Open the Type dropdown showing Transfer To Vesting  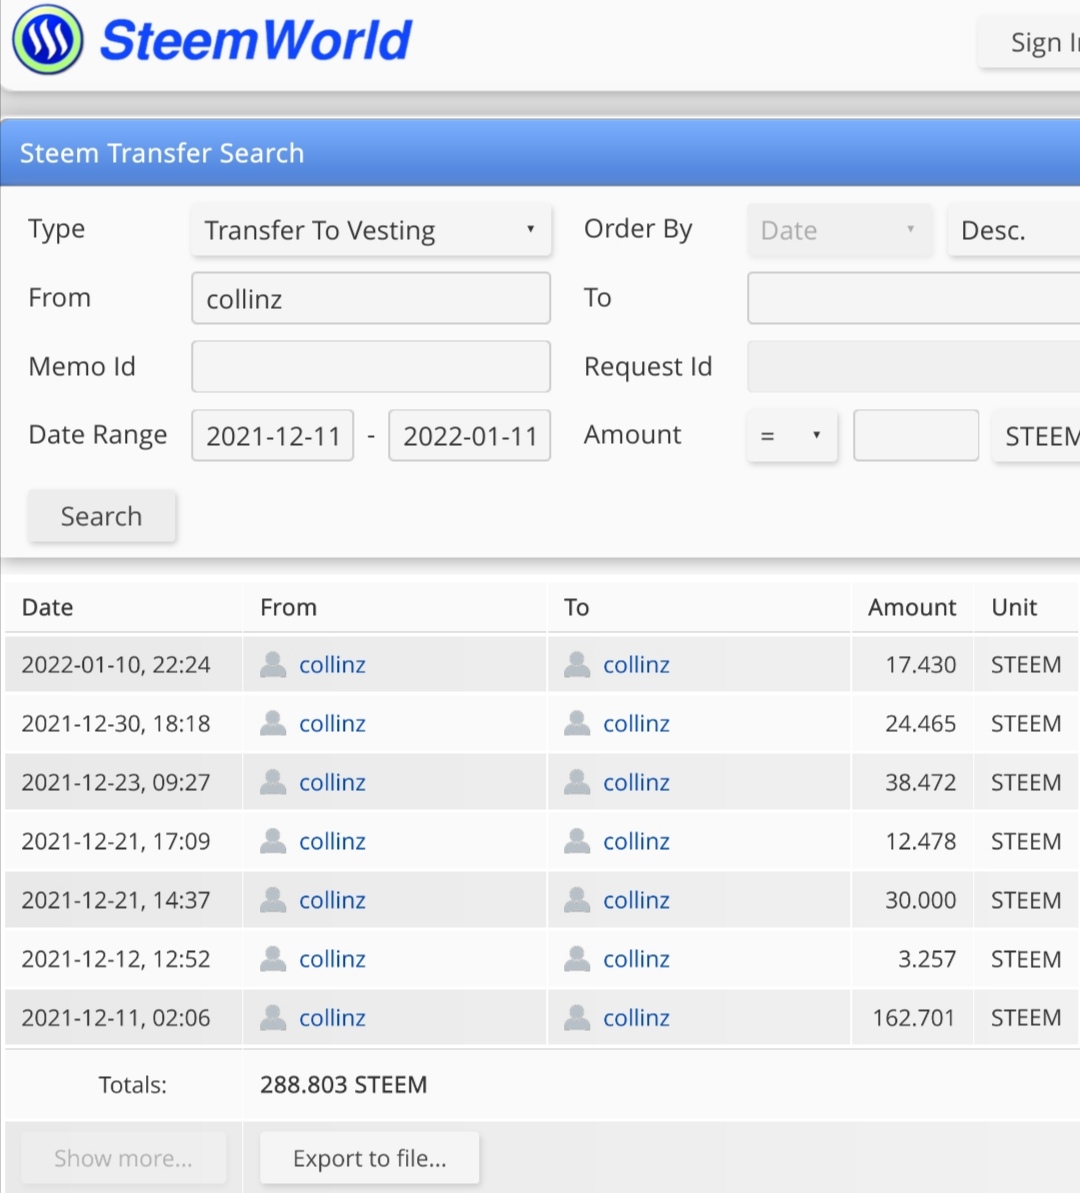(371, 230)
